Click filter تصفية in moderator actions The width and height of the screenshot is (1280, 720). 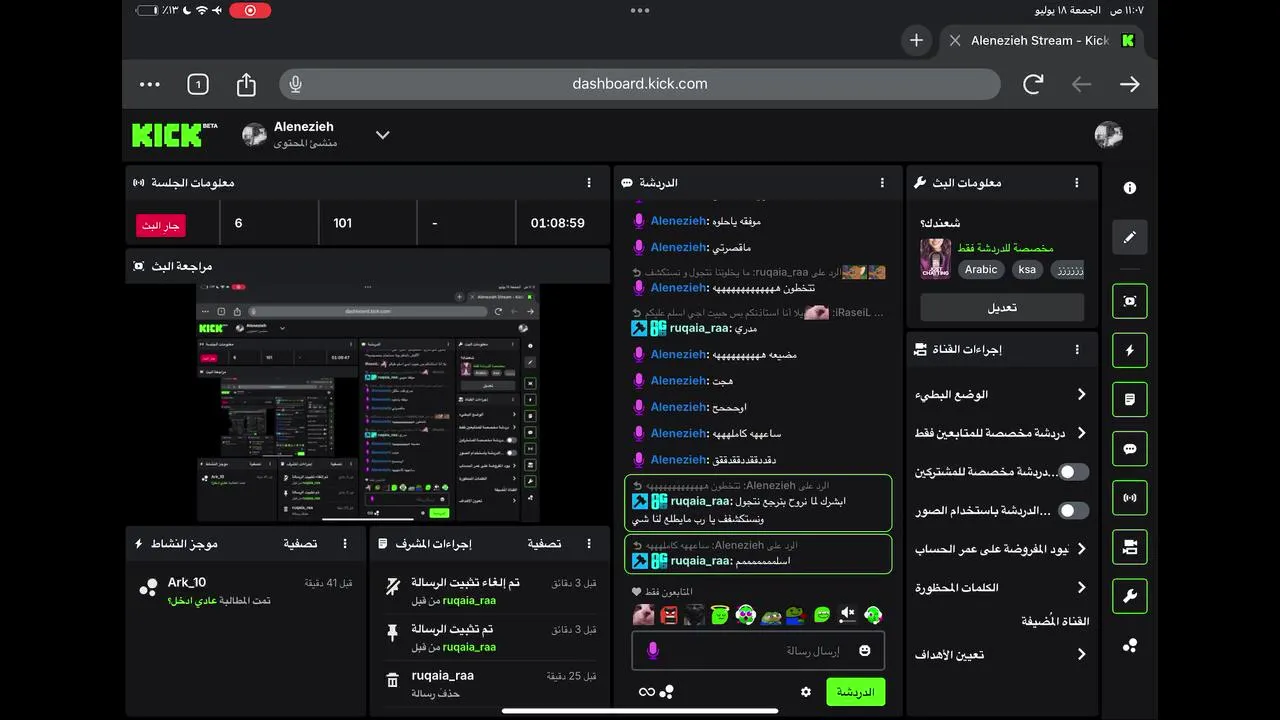pyautogui.click(x=544, y=543)
